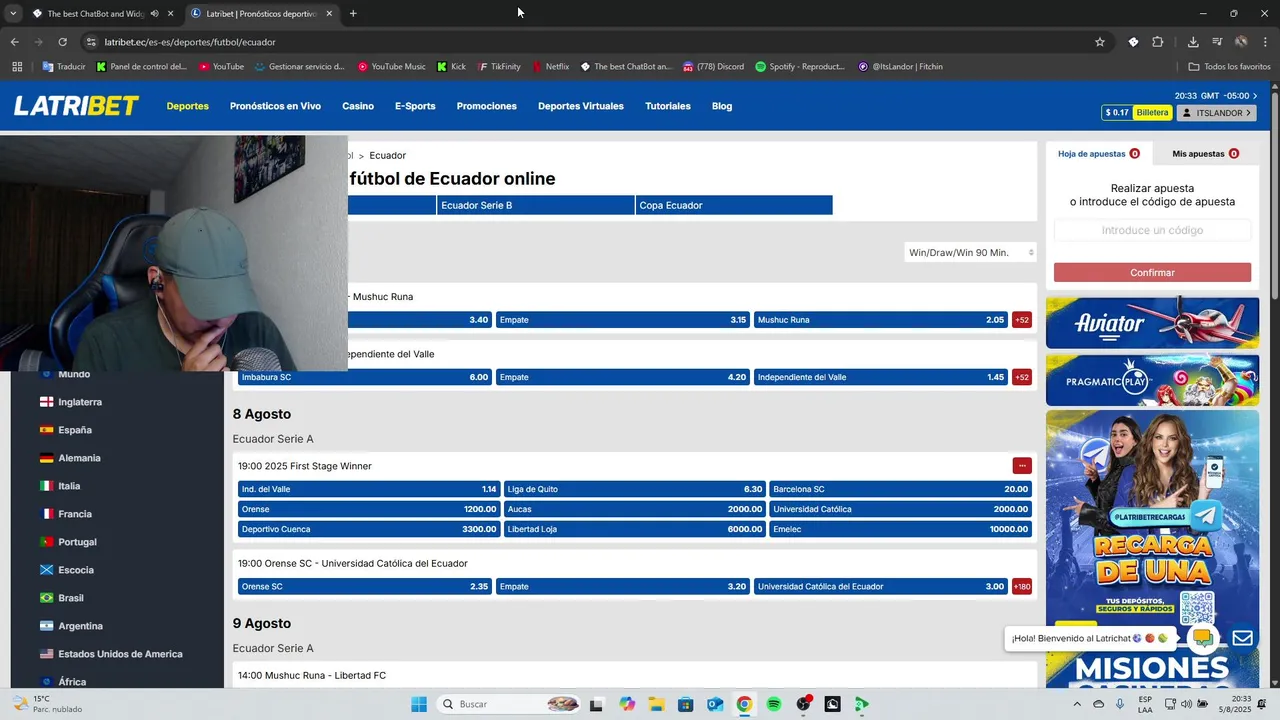Bet on Emelec at 10000.00
The height and width of the screenshot is (720, 1280).
pos(900,529)
